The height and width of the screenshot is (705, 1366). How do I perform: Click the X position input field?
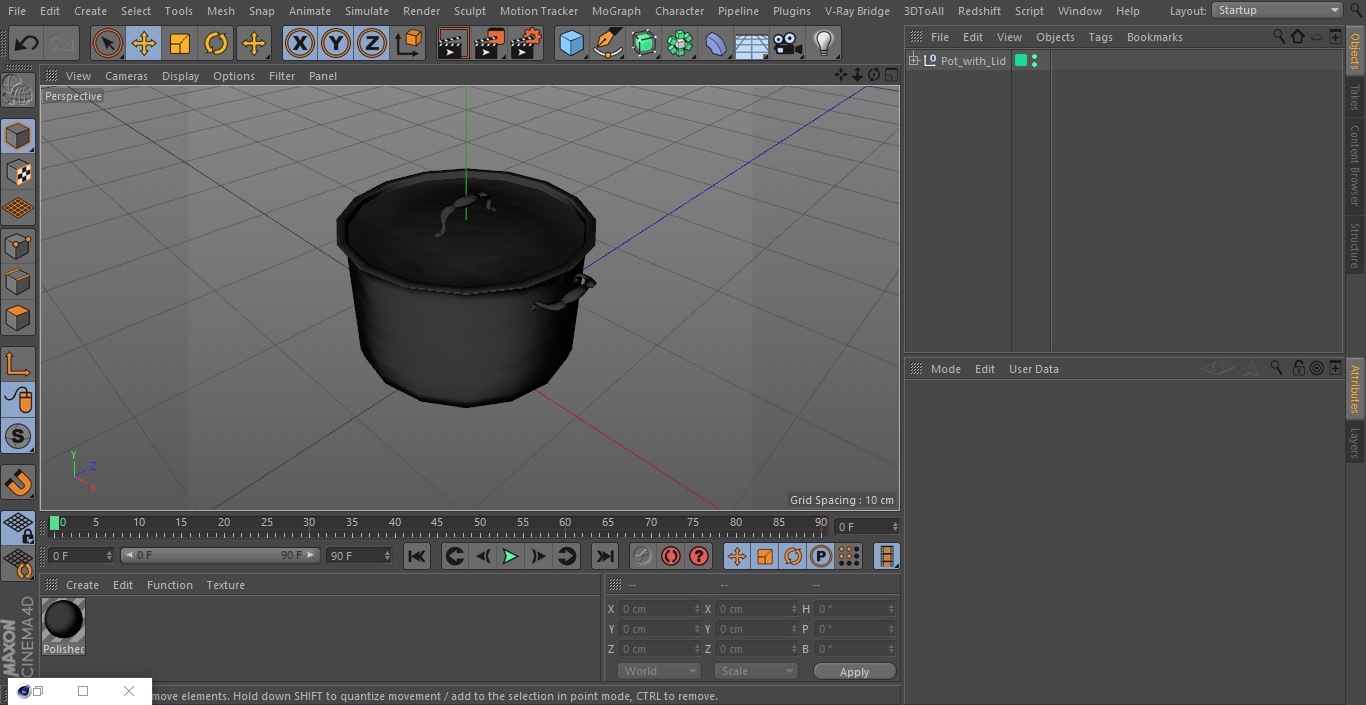[x=660, y=609]
